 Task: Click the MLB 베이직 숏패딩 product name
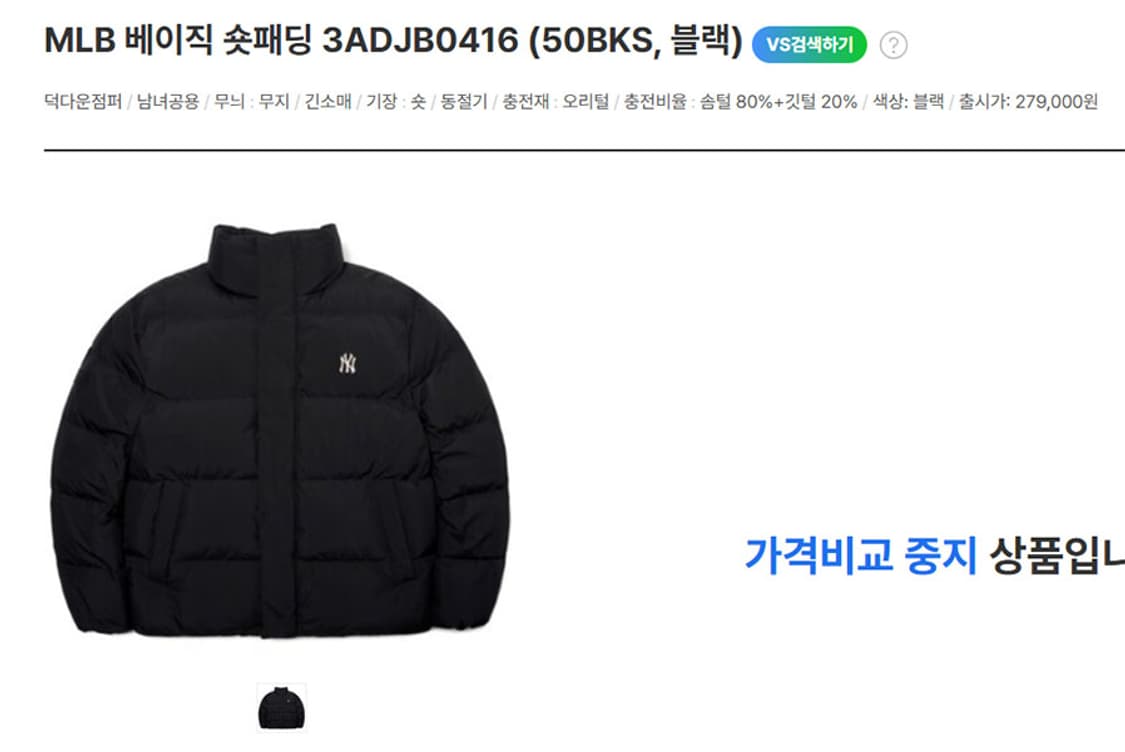tap(178, 40)
